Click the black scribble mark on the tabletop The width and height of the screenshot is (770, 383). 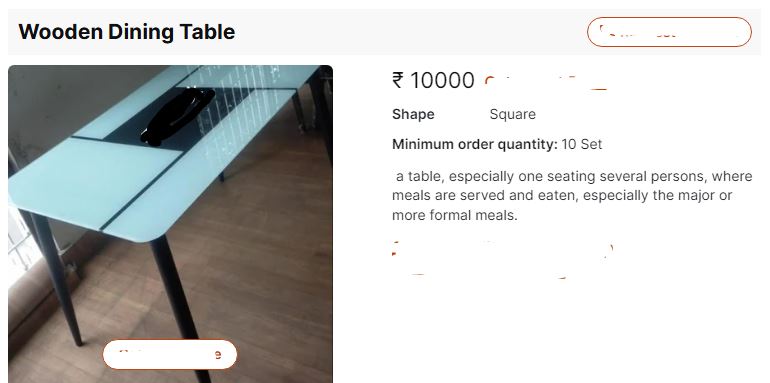[x=178, y=116]
